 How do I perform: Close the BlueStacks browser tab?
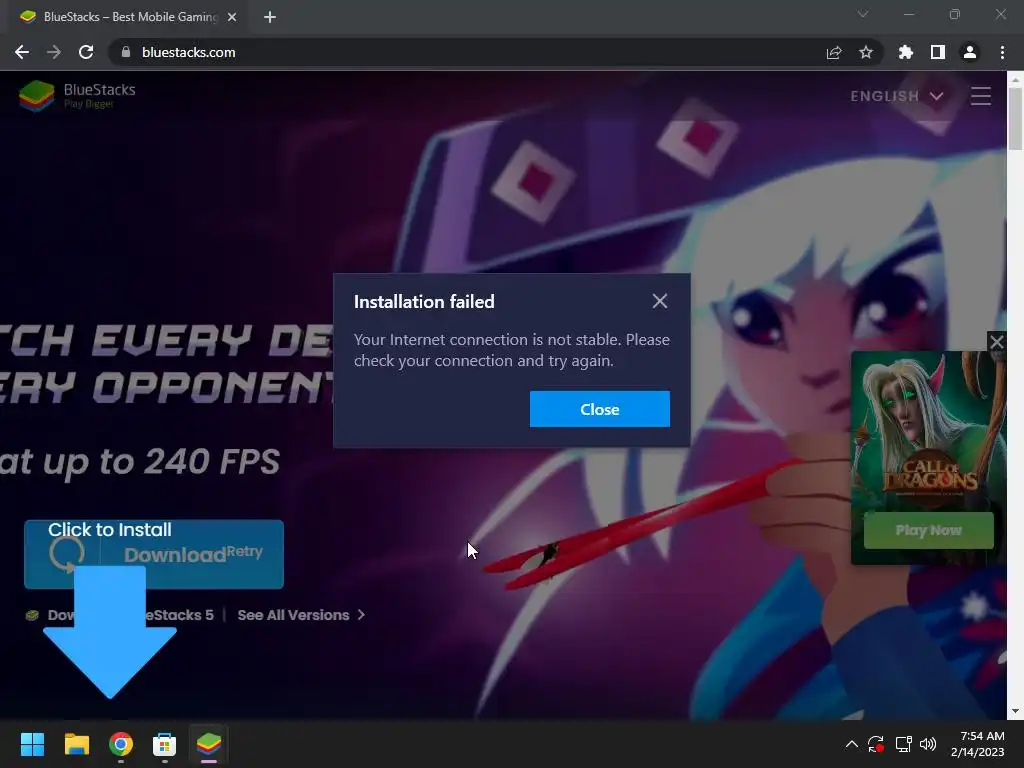[232, 17]
